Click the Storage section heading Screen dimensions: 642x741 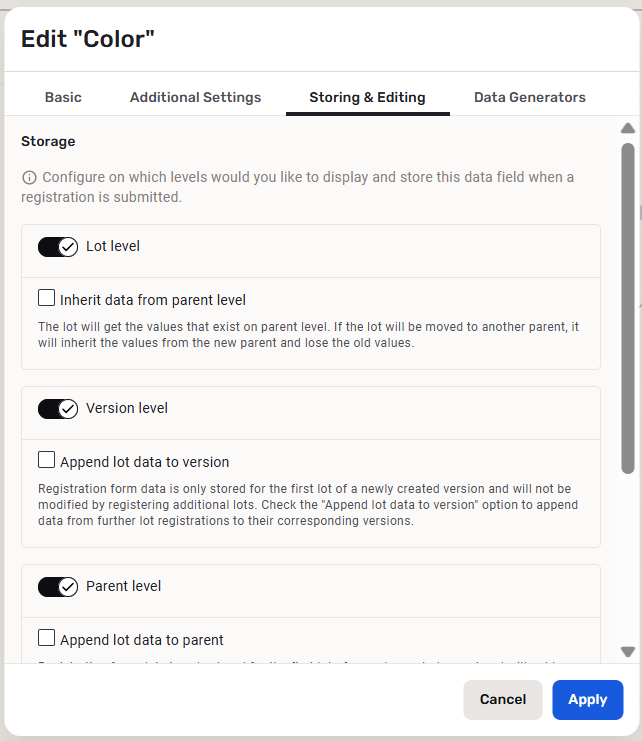[x=48, y=142]
